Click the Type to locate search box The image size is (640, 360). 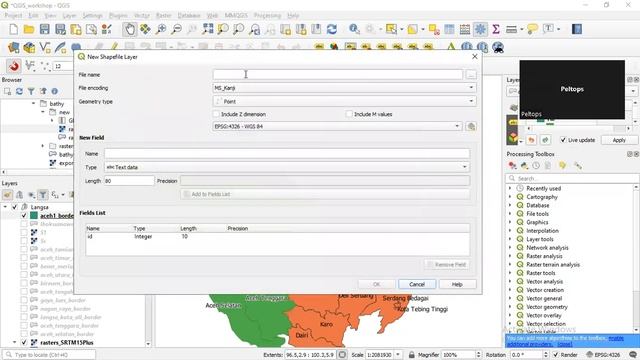49,355
